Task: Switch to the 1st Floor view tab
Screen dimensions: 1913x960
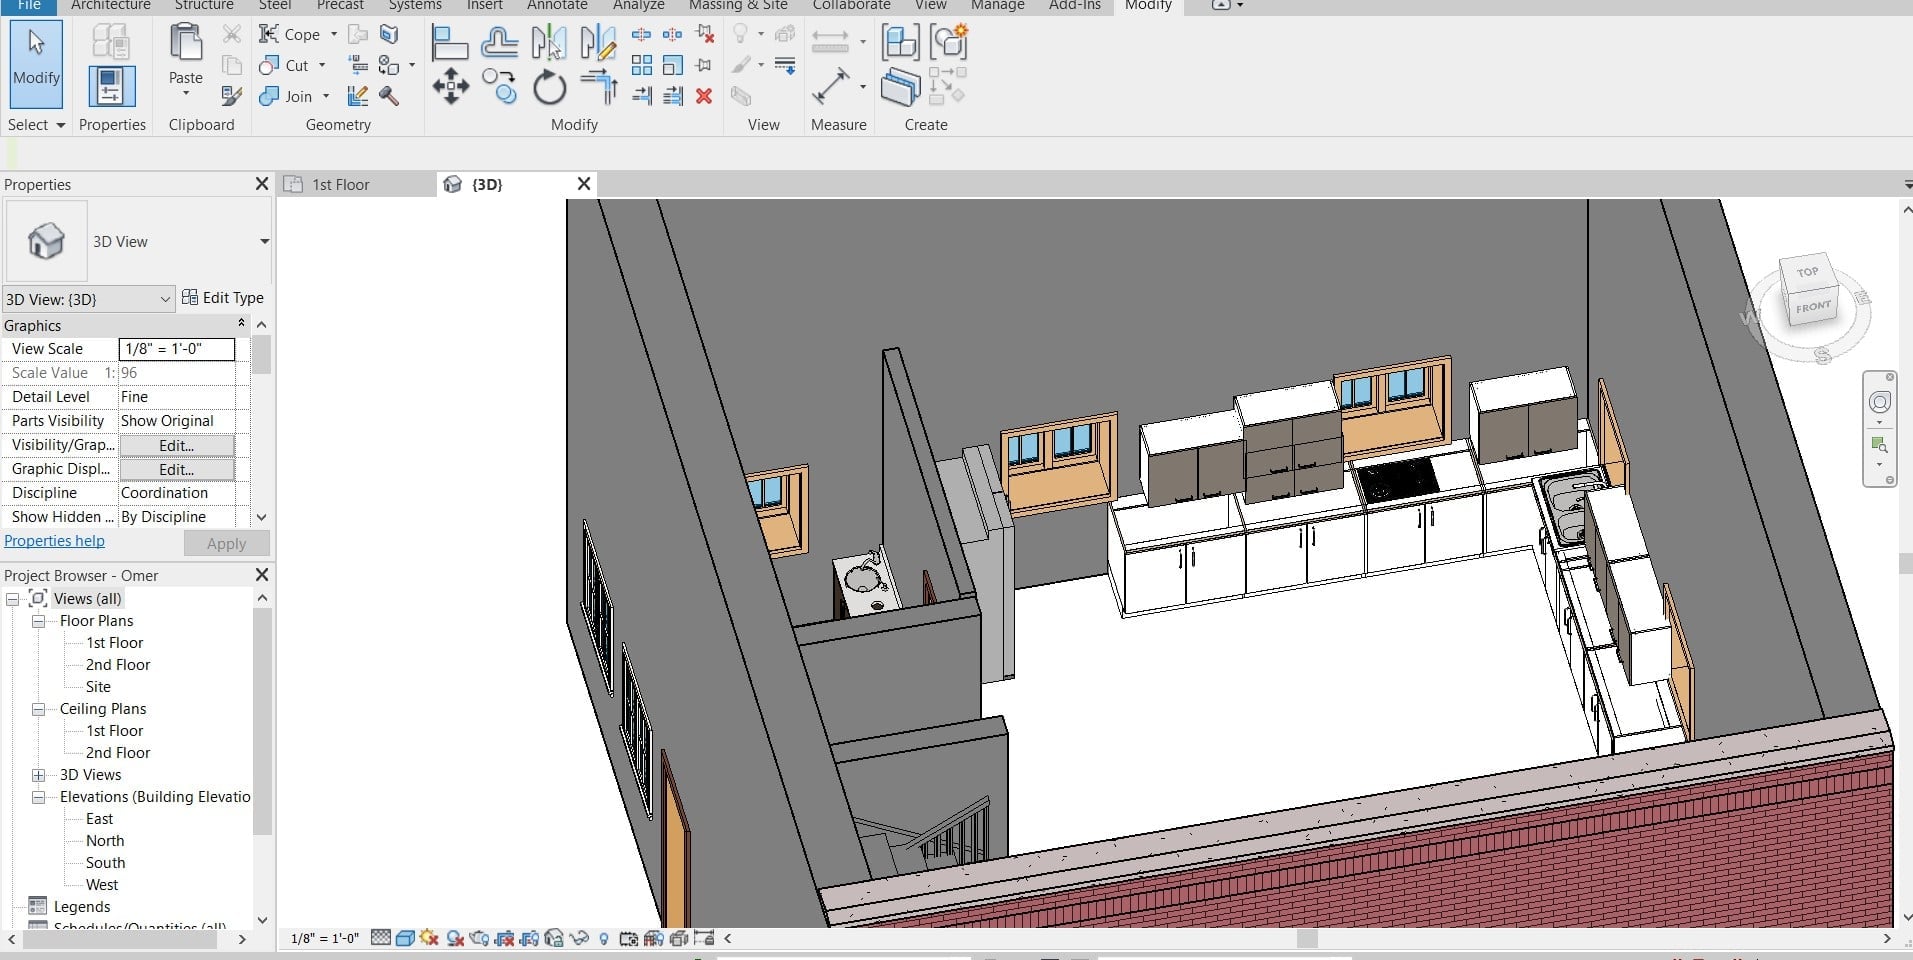Action: (340, 184)
